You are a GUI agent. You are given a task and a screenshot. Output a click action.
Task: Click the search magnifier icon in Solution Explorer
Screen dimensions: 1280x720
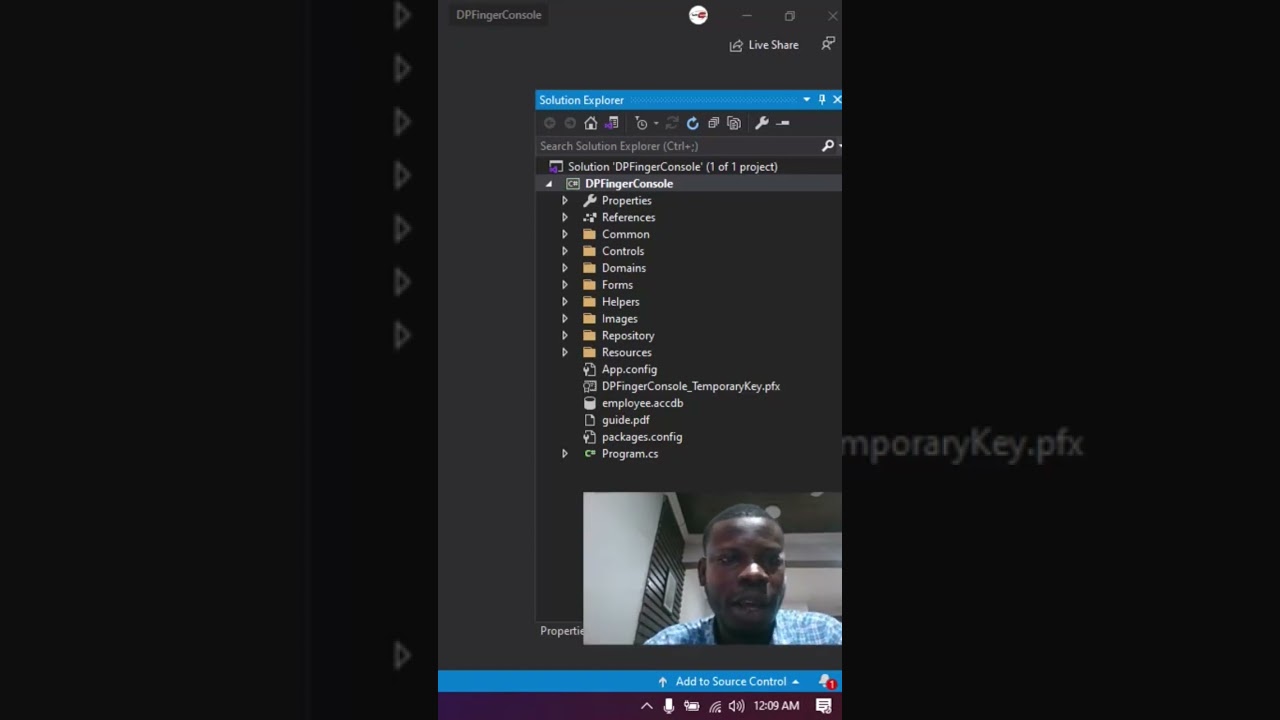coord(828,146)
